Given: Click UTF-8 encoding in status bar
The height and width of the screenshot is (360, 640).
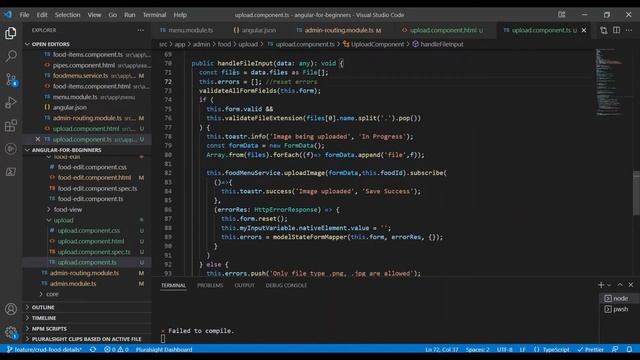Looking at the screenshot, I should tap(504, 349).
